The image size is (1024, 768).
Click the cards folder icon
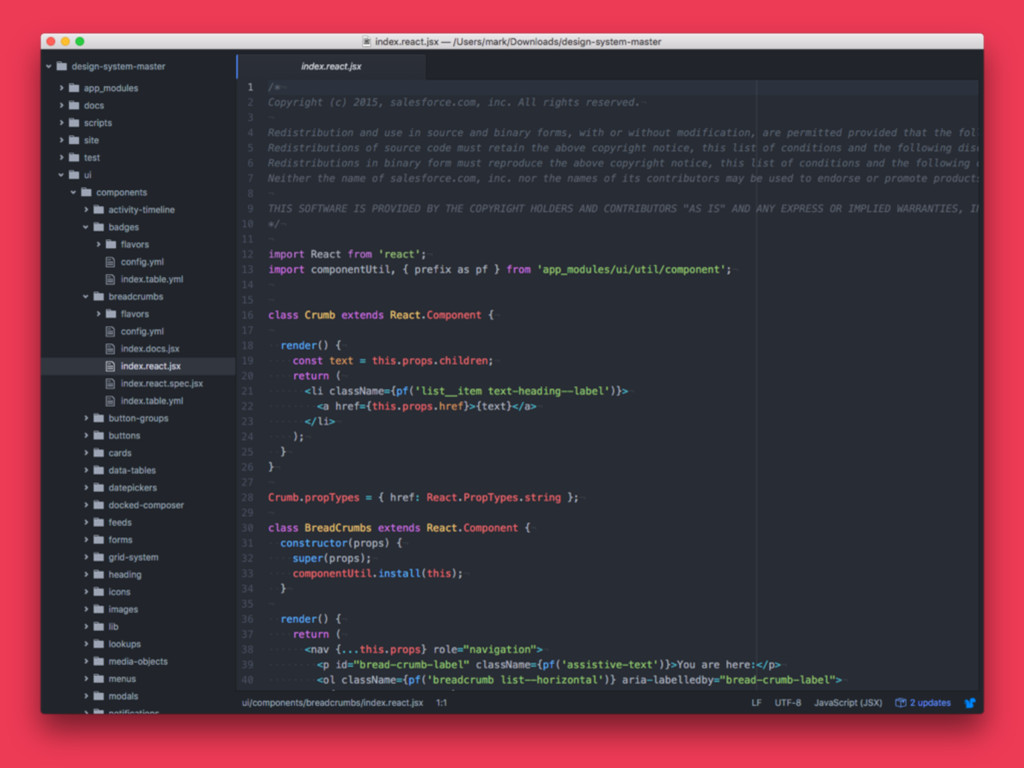point(99,453)
